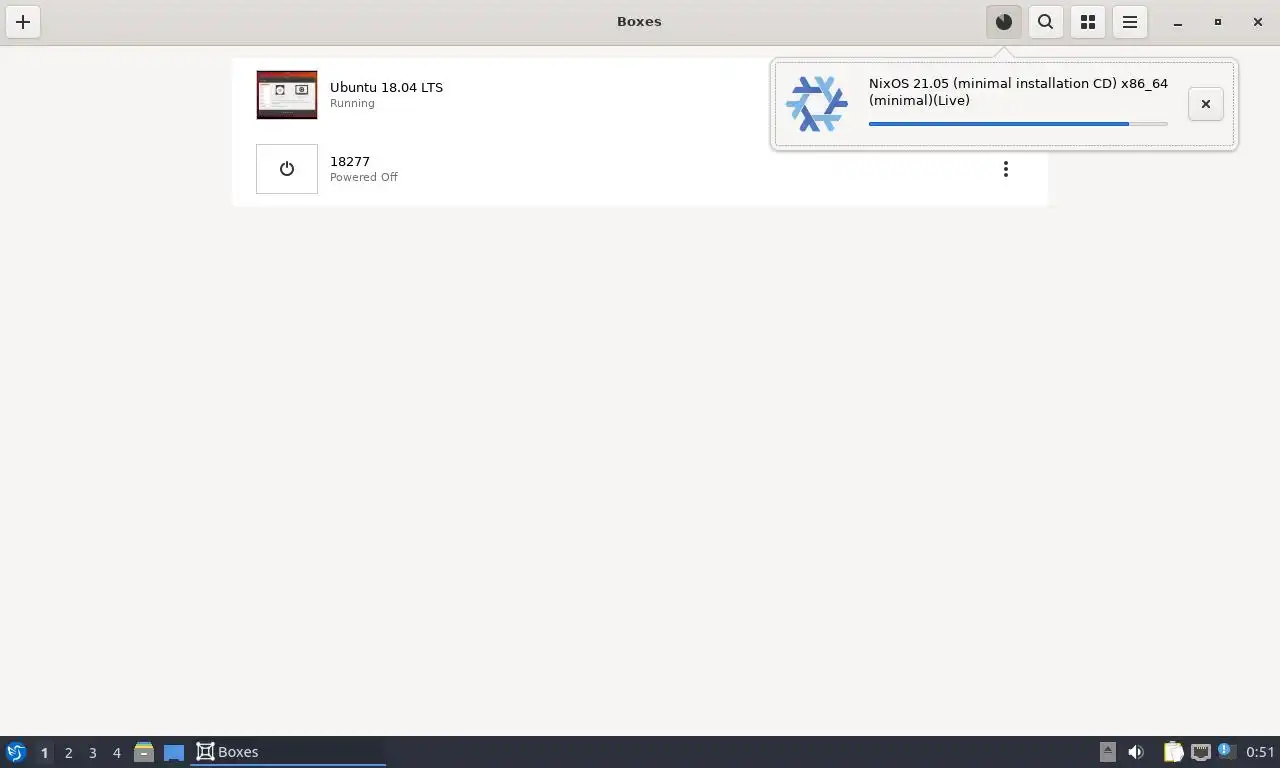1280x768 pixels.
Task: Open the Boxes hamburger menu
Action: click(1130, 22)
